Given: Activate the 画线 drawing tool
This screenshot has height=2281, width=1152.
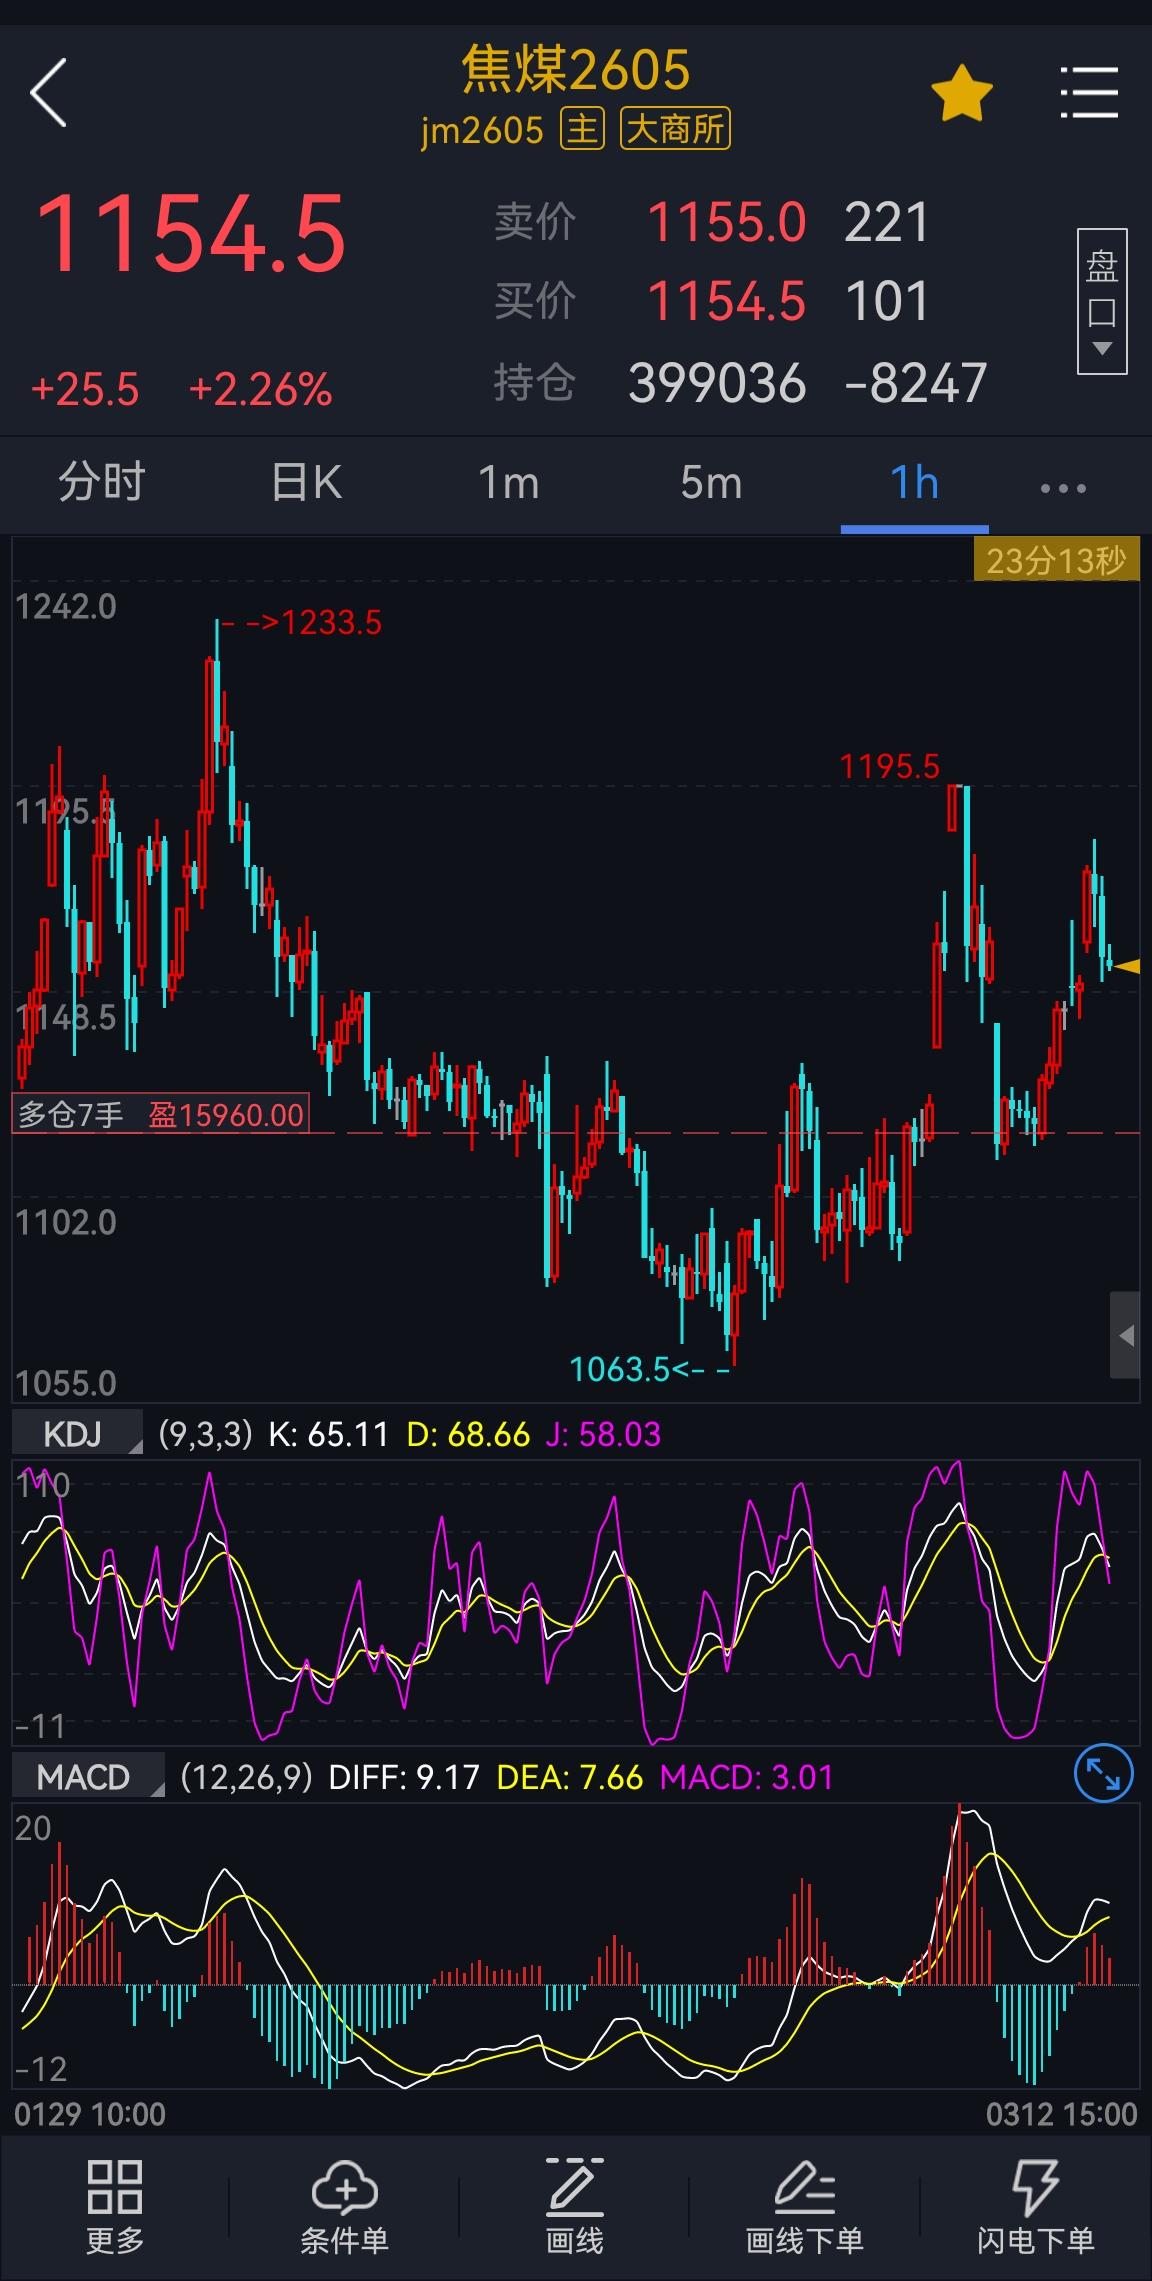Looking at the screenshot, I should (x=574, y=2207).
